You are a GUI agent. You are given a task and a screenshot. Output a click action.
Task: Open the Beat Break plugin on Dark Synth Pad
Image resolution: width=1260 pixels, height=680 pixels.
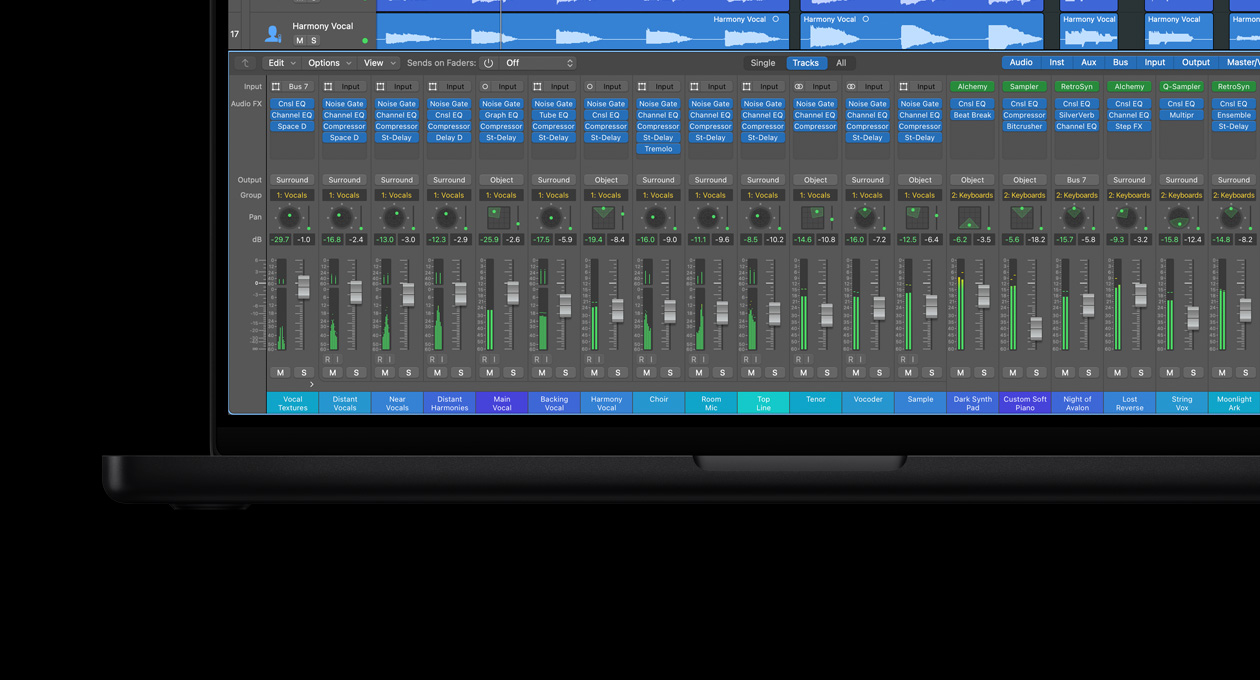(x=972, y=114)
